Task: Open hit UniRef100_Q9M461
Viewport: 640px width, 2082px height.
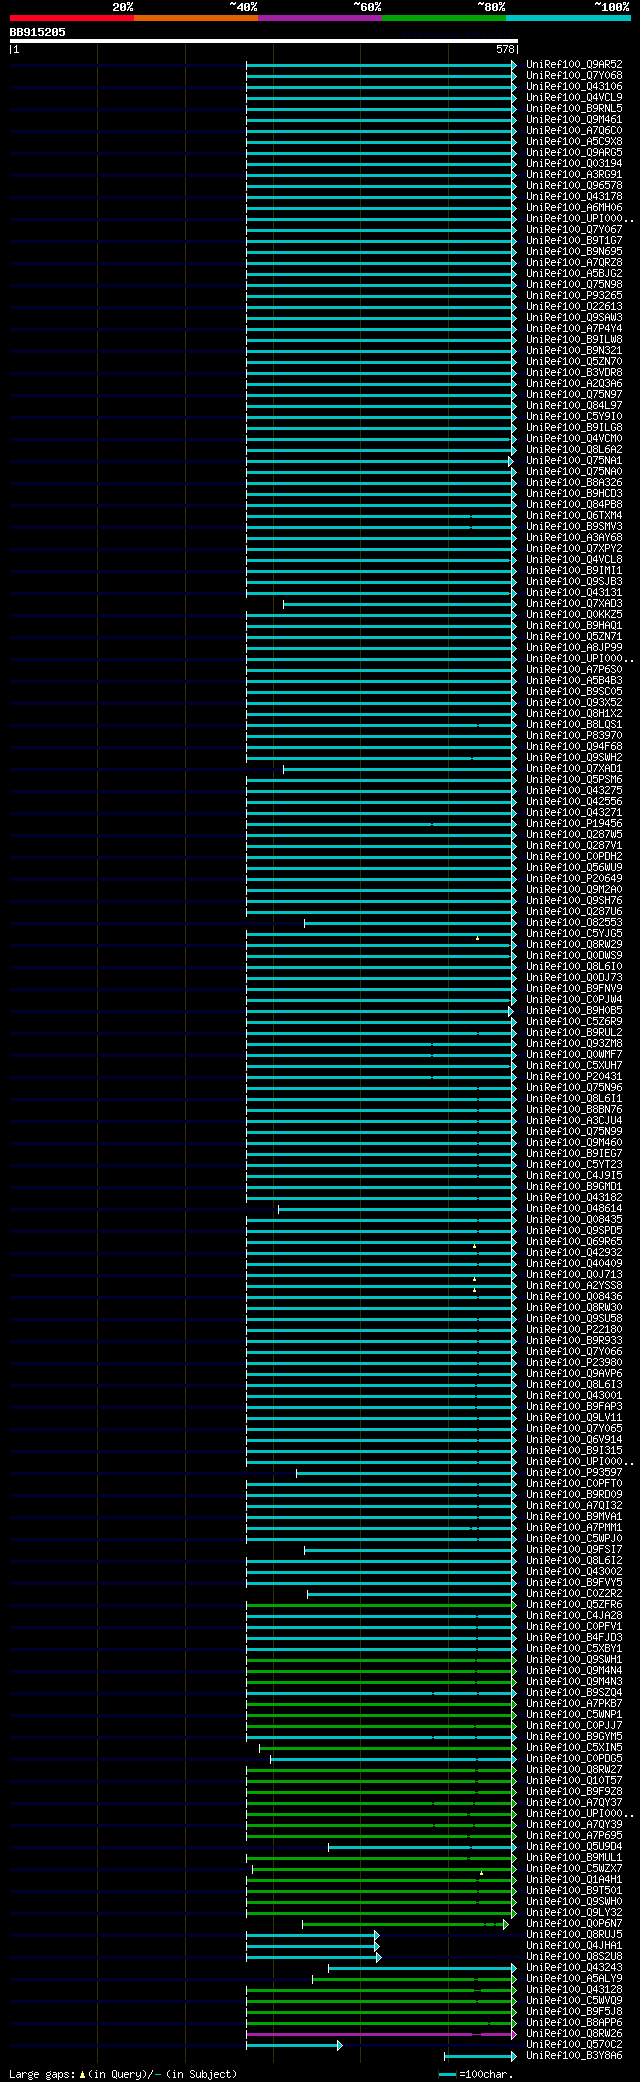Action: coord(574,119)
